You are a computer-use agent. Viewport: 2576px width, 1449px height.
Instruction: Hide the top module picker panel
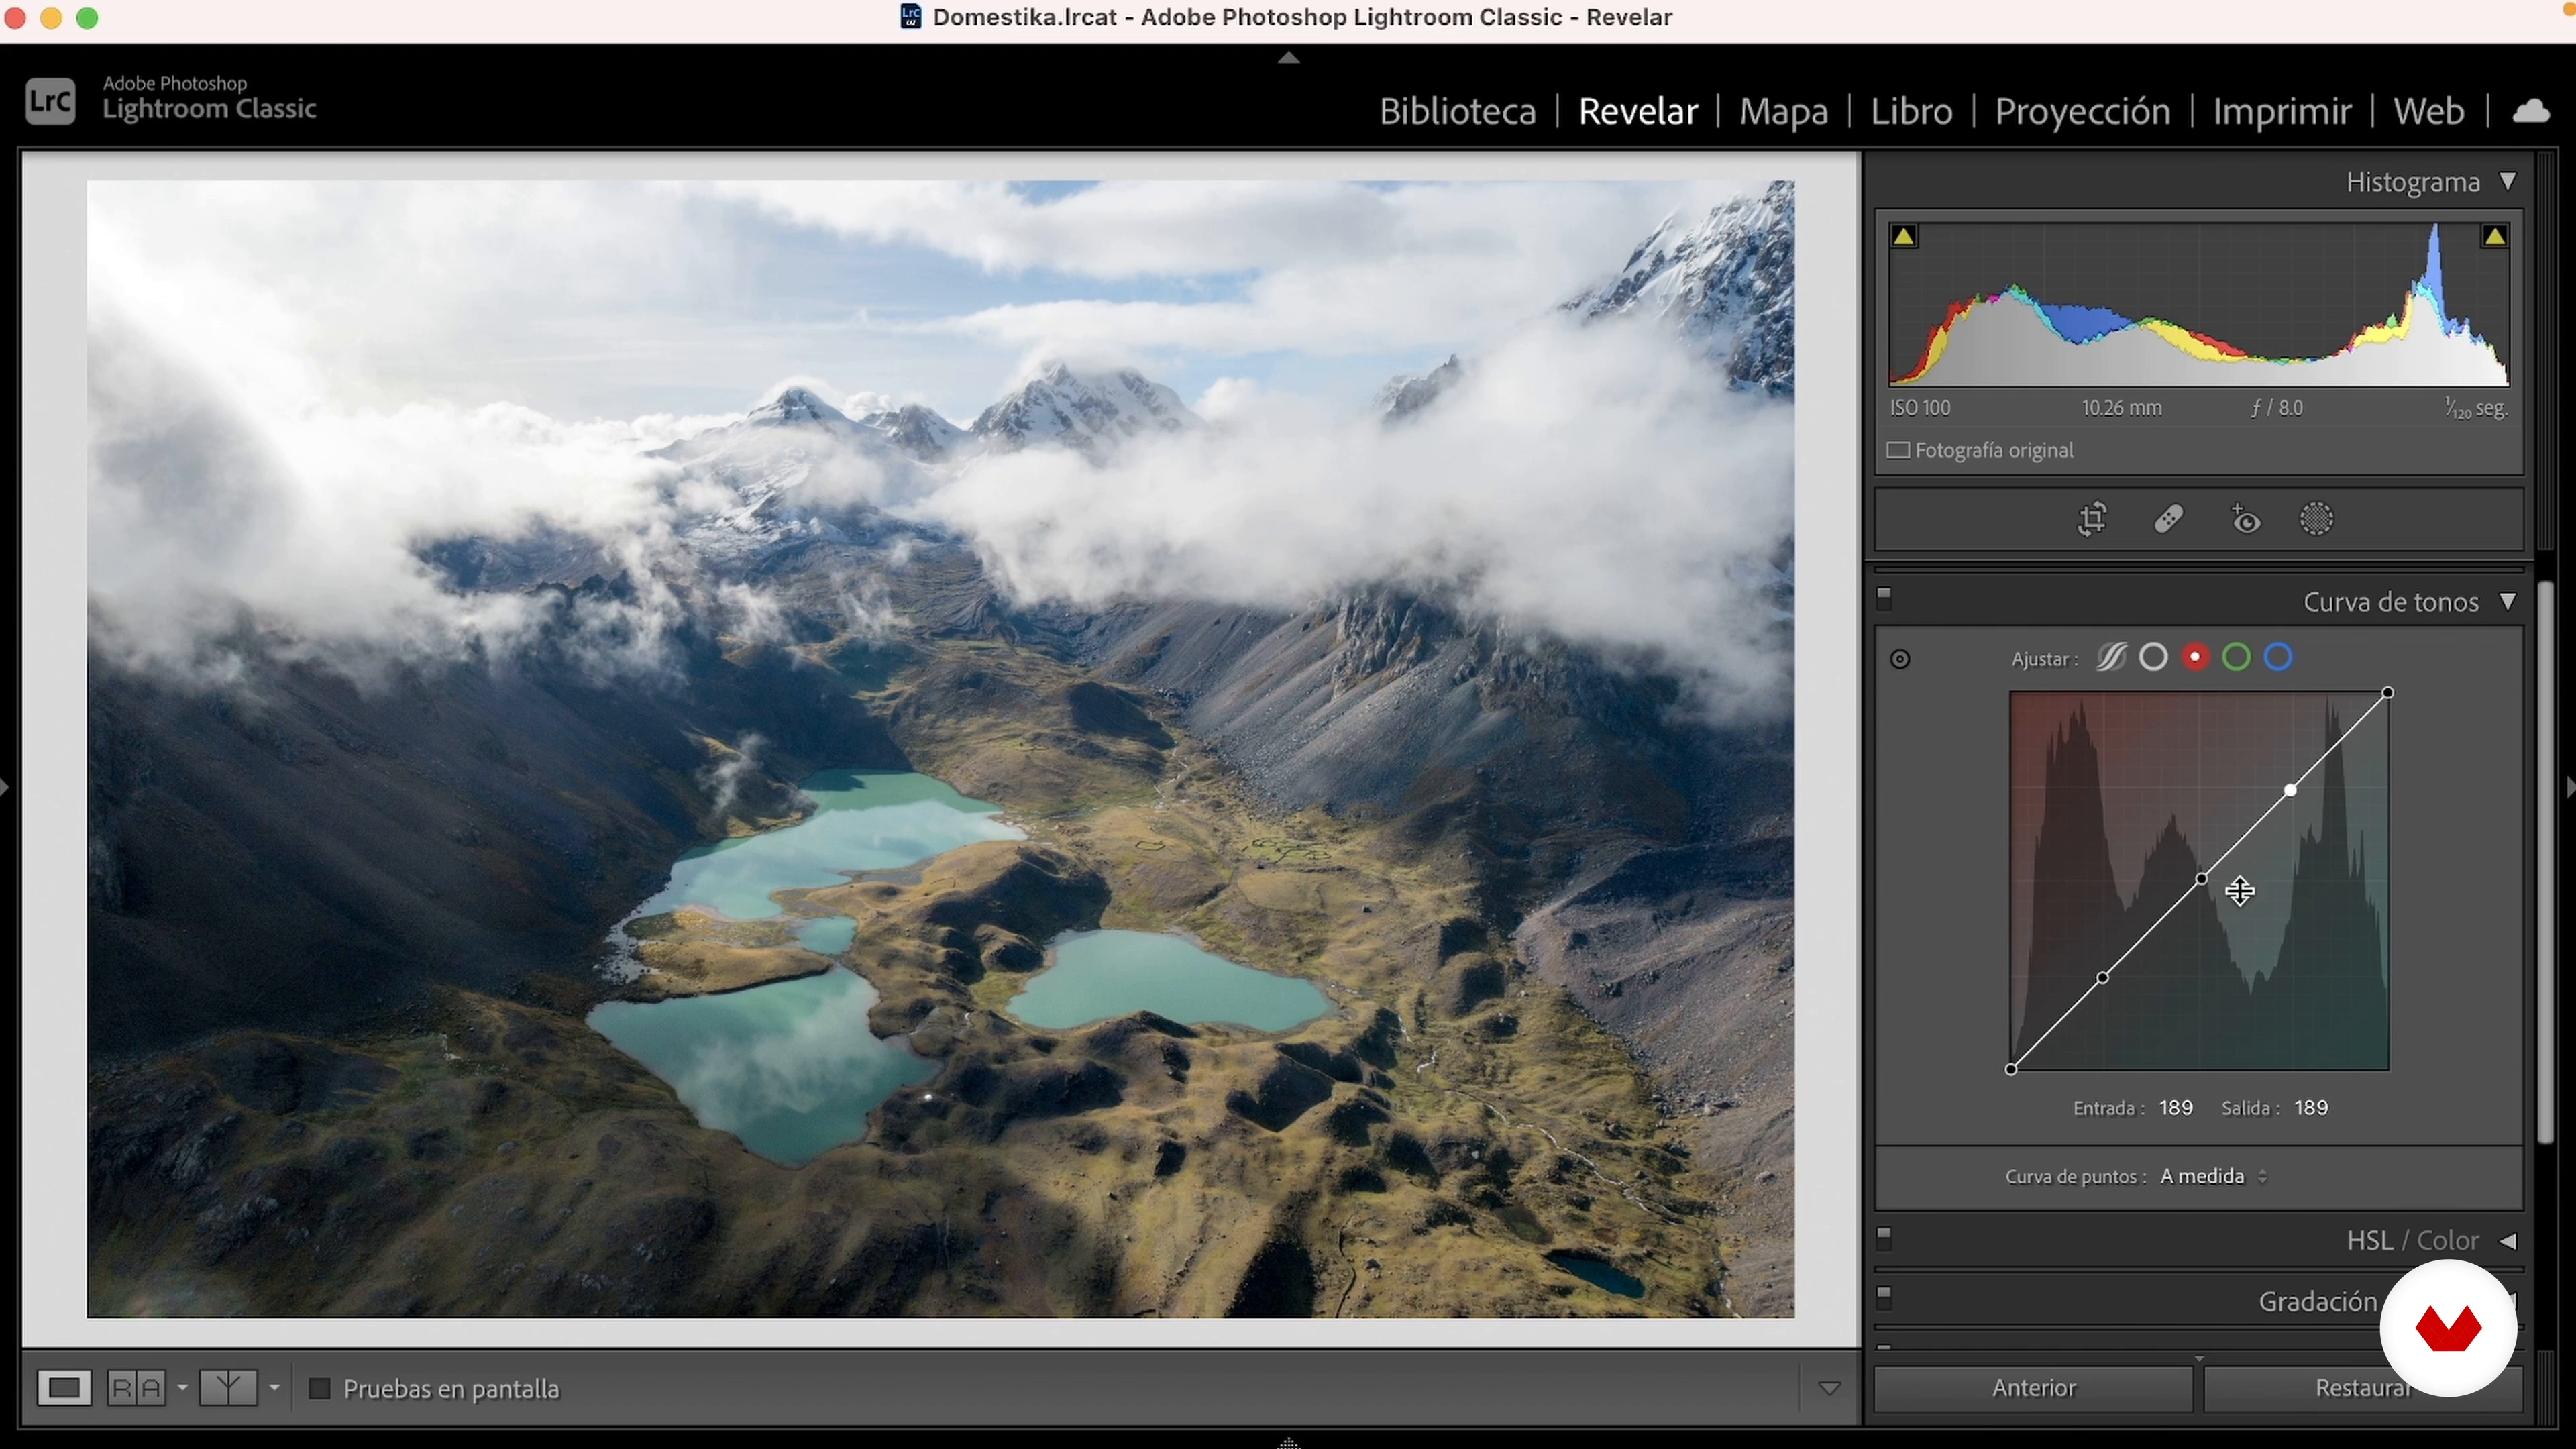pos(1288,58)
